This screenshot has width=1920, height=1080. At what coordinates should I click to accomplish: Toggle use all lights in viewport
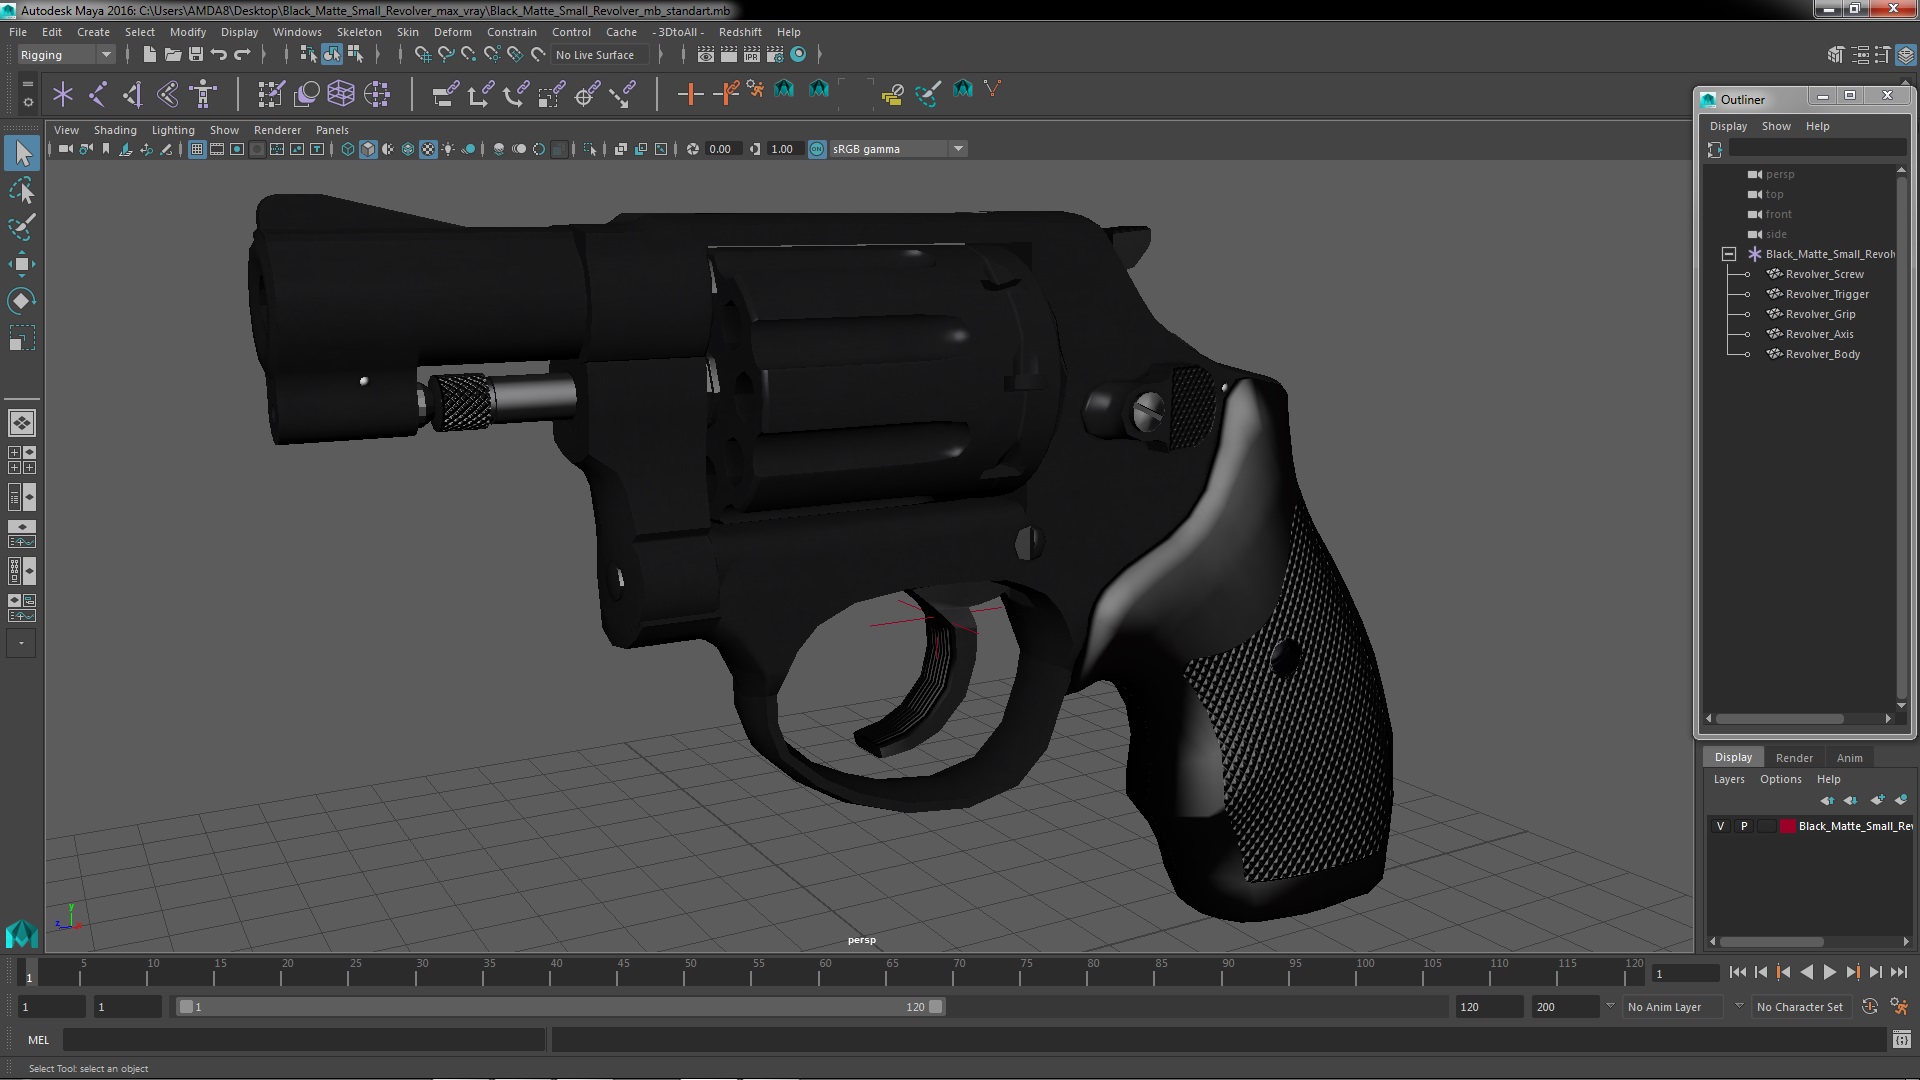pos(448,149)
